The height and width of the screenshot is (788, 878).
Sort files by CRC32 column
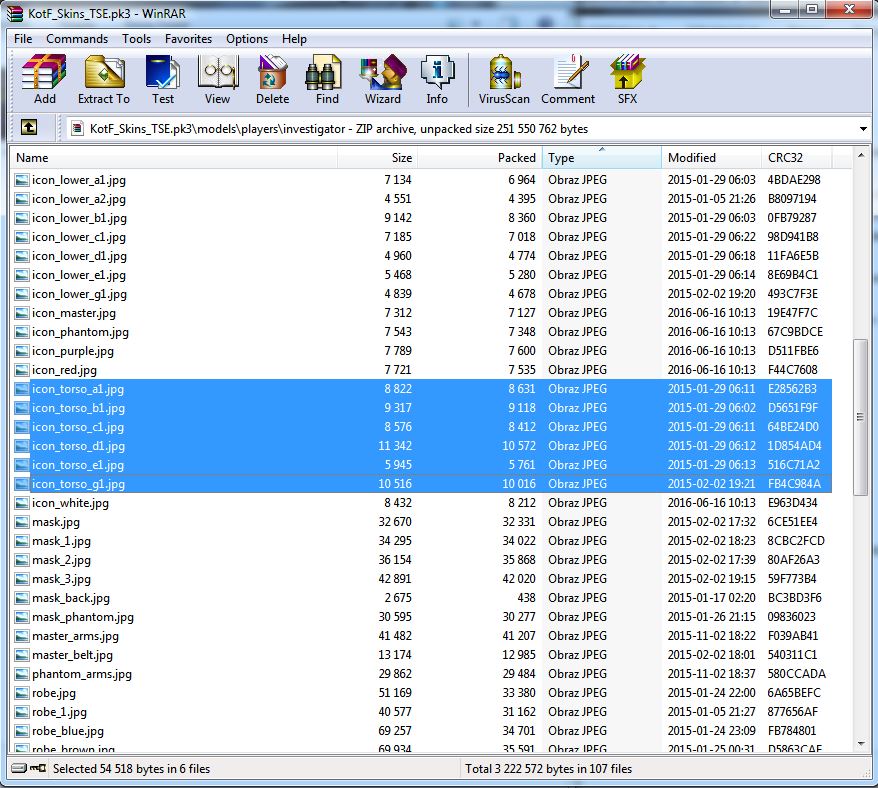point(796,157)
